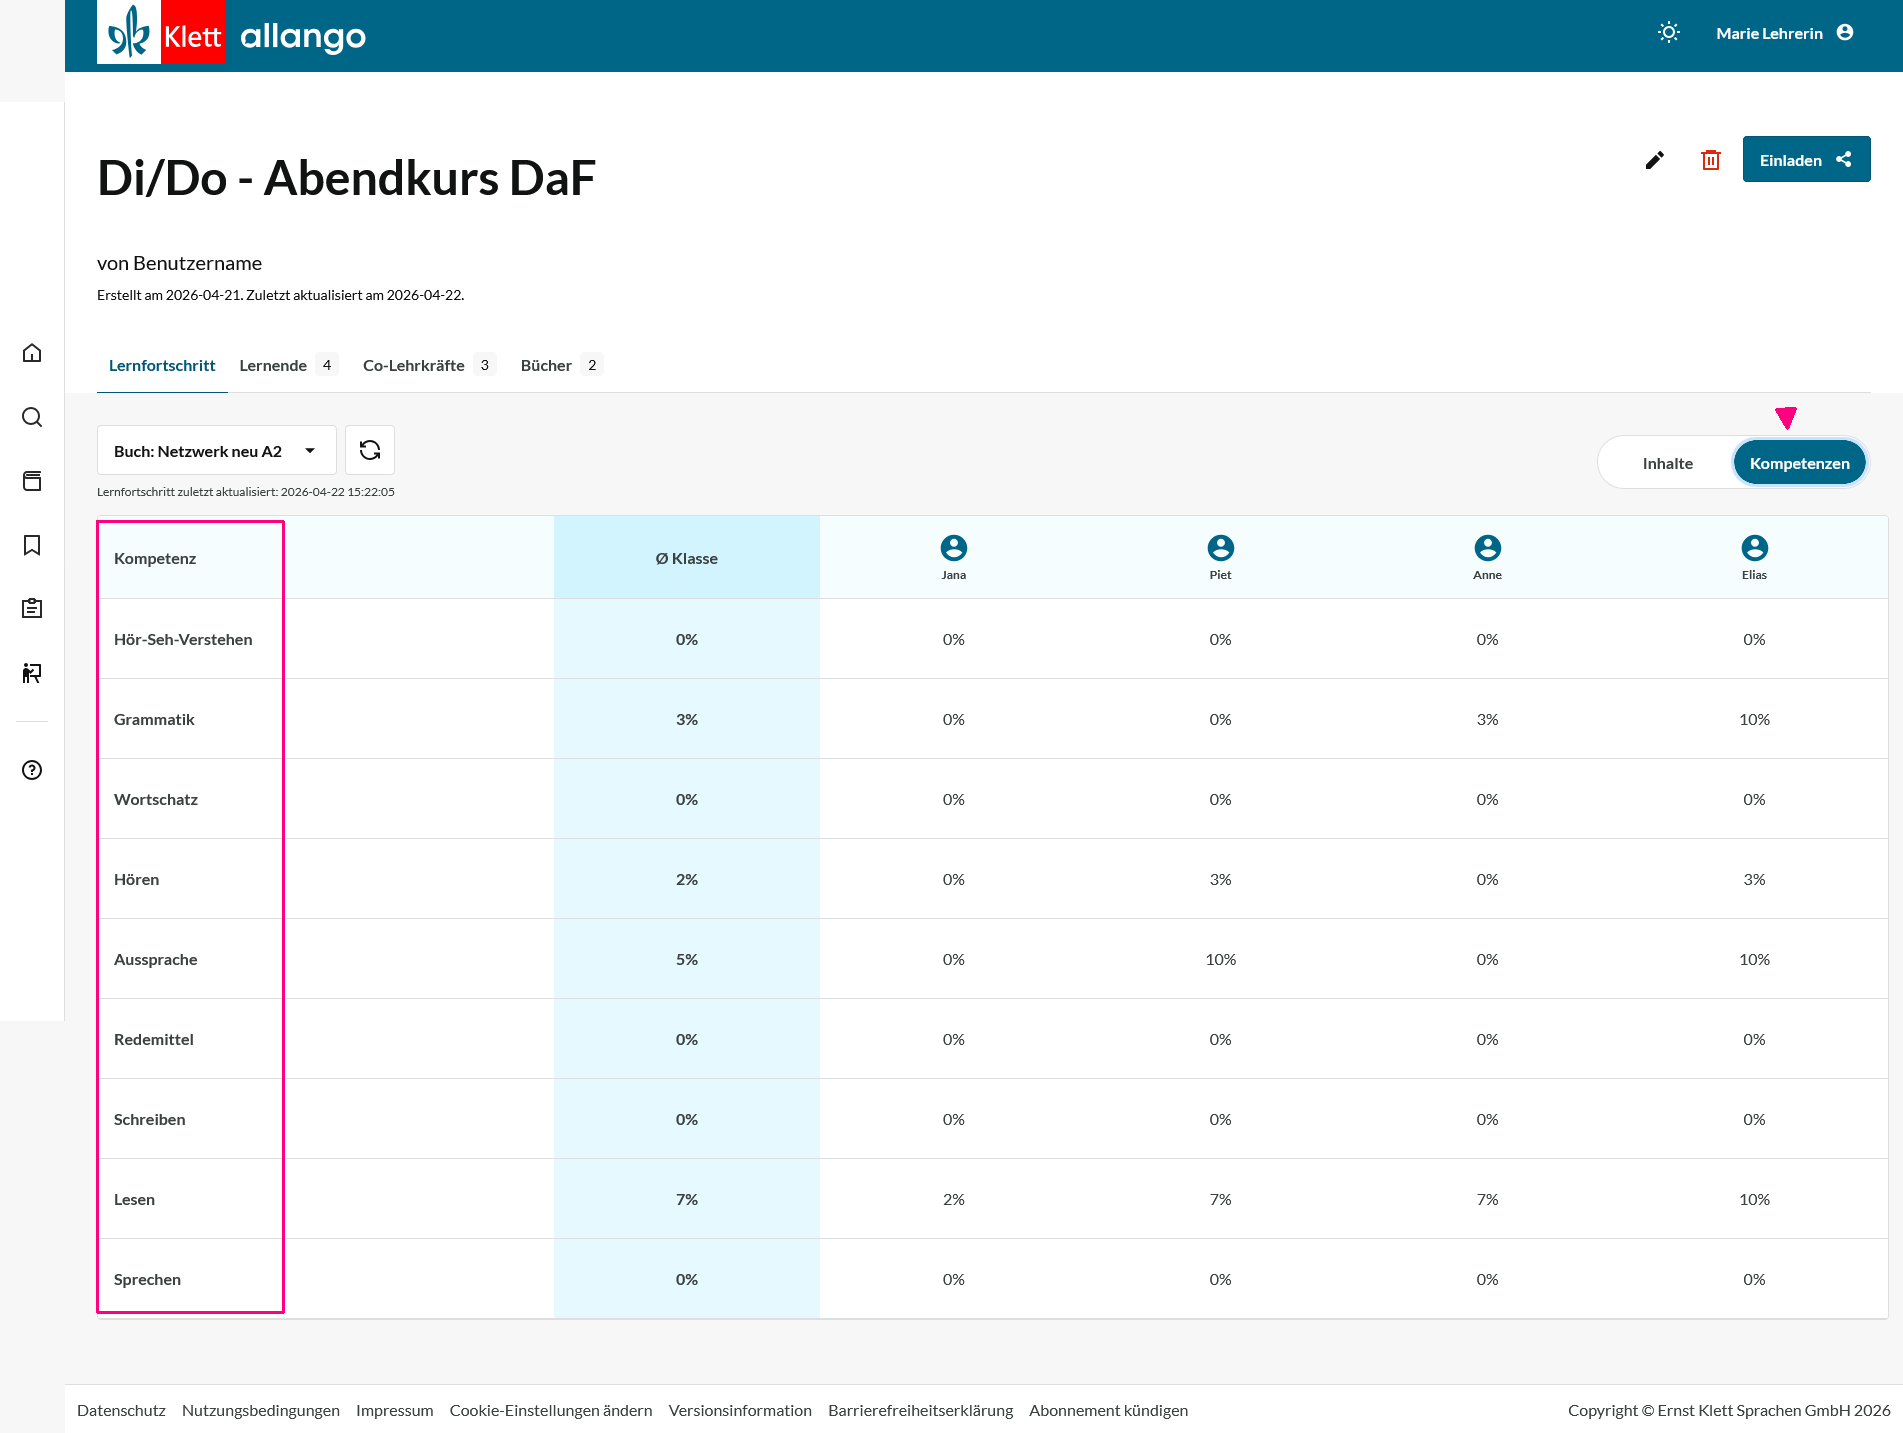Open the library books icon in the sidebar
The height and width of the screenshot is (1433, 1903).
click(x=32, y=481)
